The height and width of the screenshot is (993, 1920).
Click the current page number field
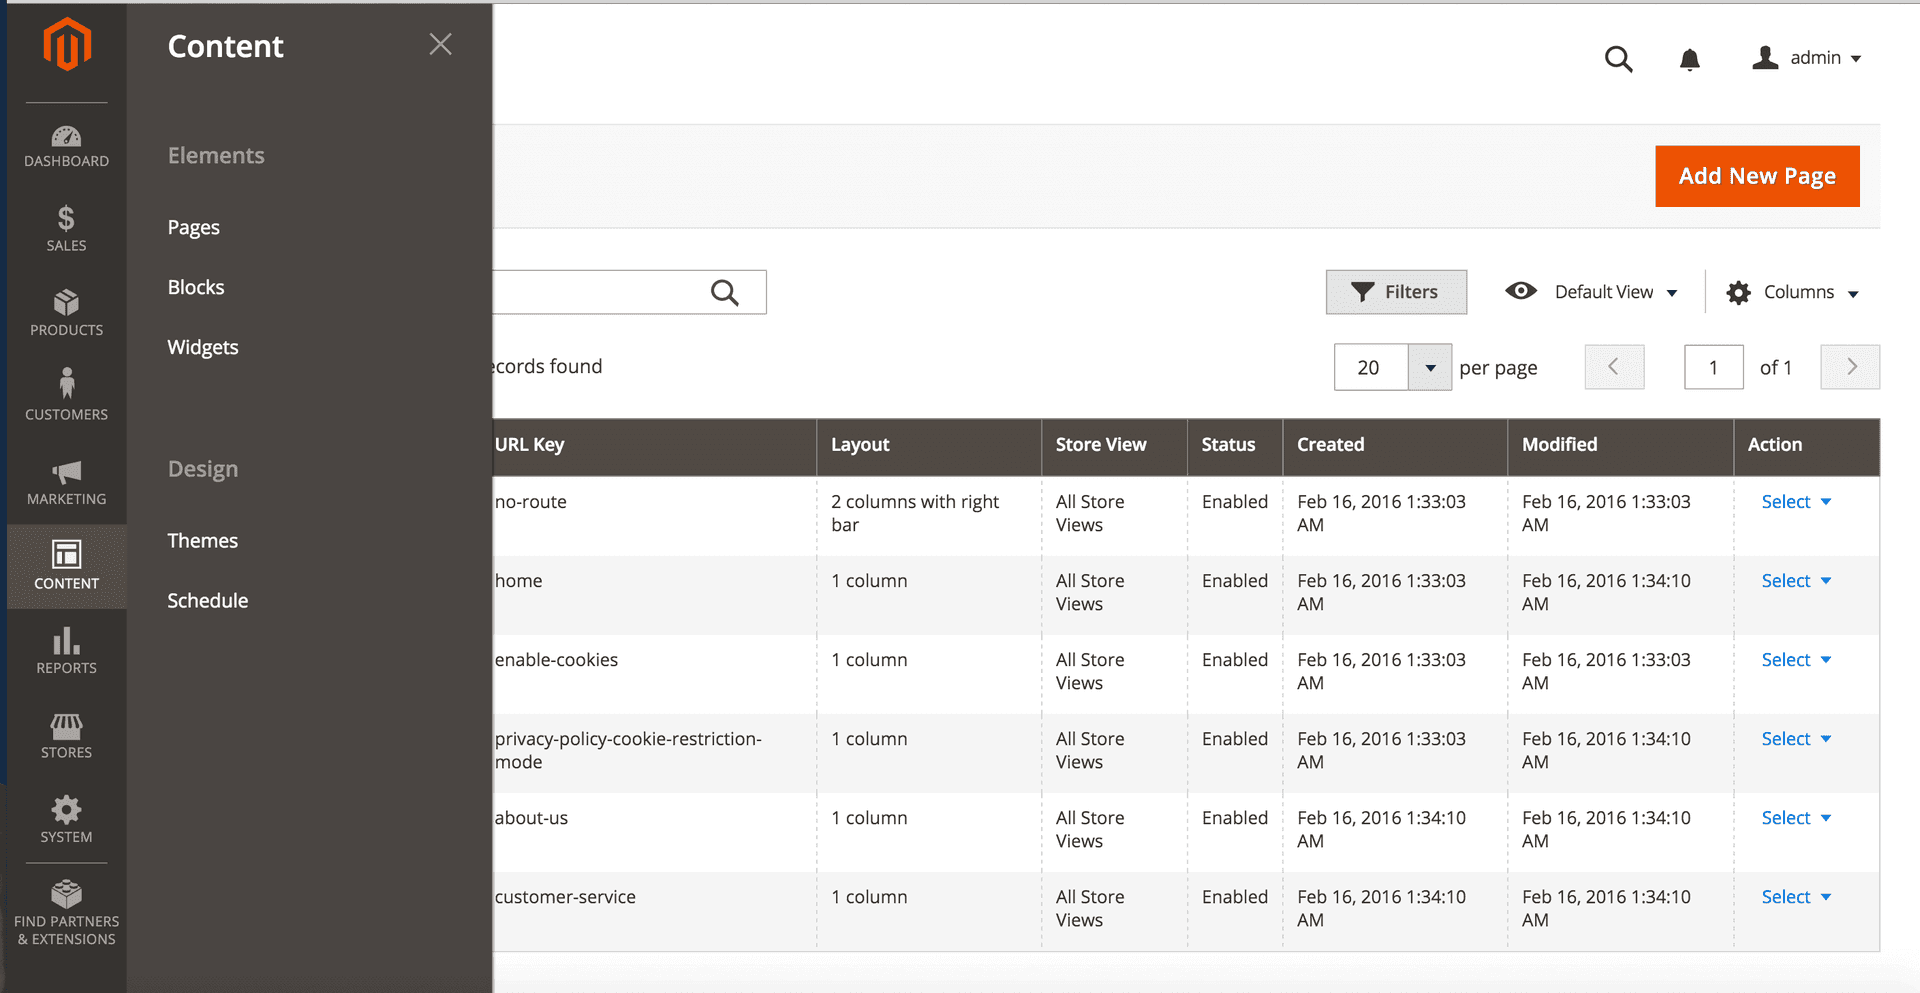(x=1713, y=368)
